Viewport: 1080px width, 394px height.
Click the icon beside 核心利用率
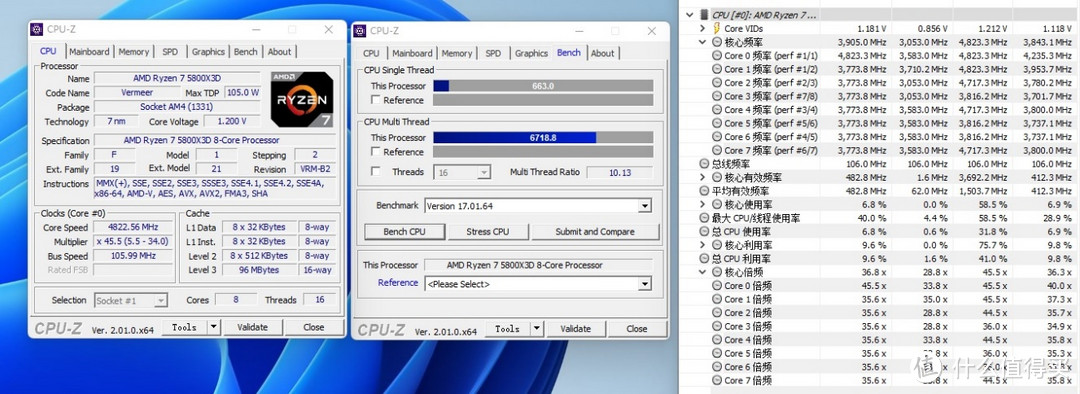716,245
